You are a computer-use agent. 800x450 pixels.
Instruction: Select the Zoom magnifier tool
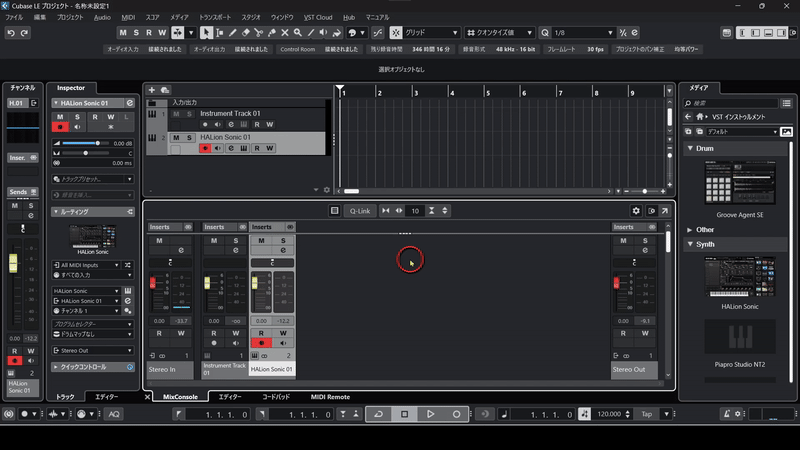tap(297, 33)
